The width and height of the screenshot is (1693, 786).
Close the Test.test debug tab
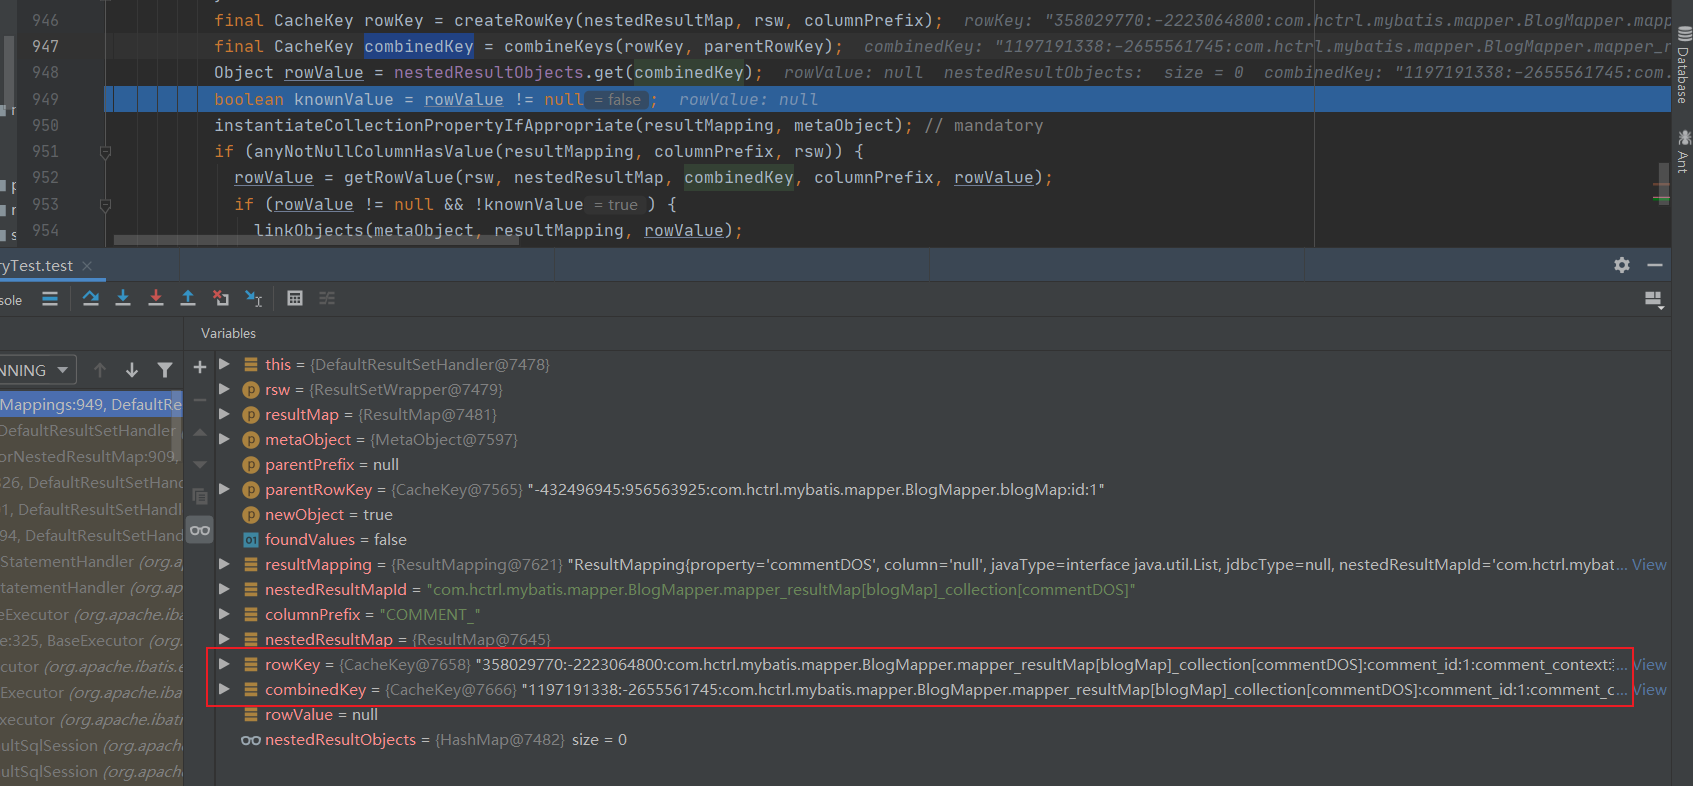(x=87, y=265)
